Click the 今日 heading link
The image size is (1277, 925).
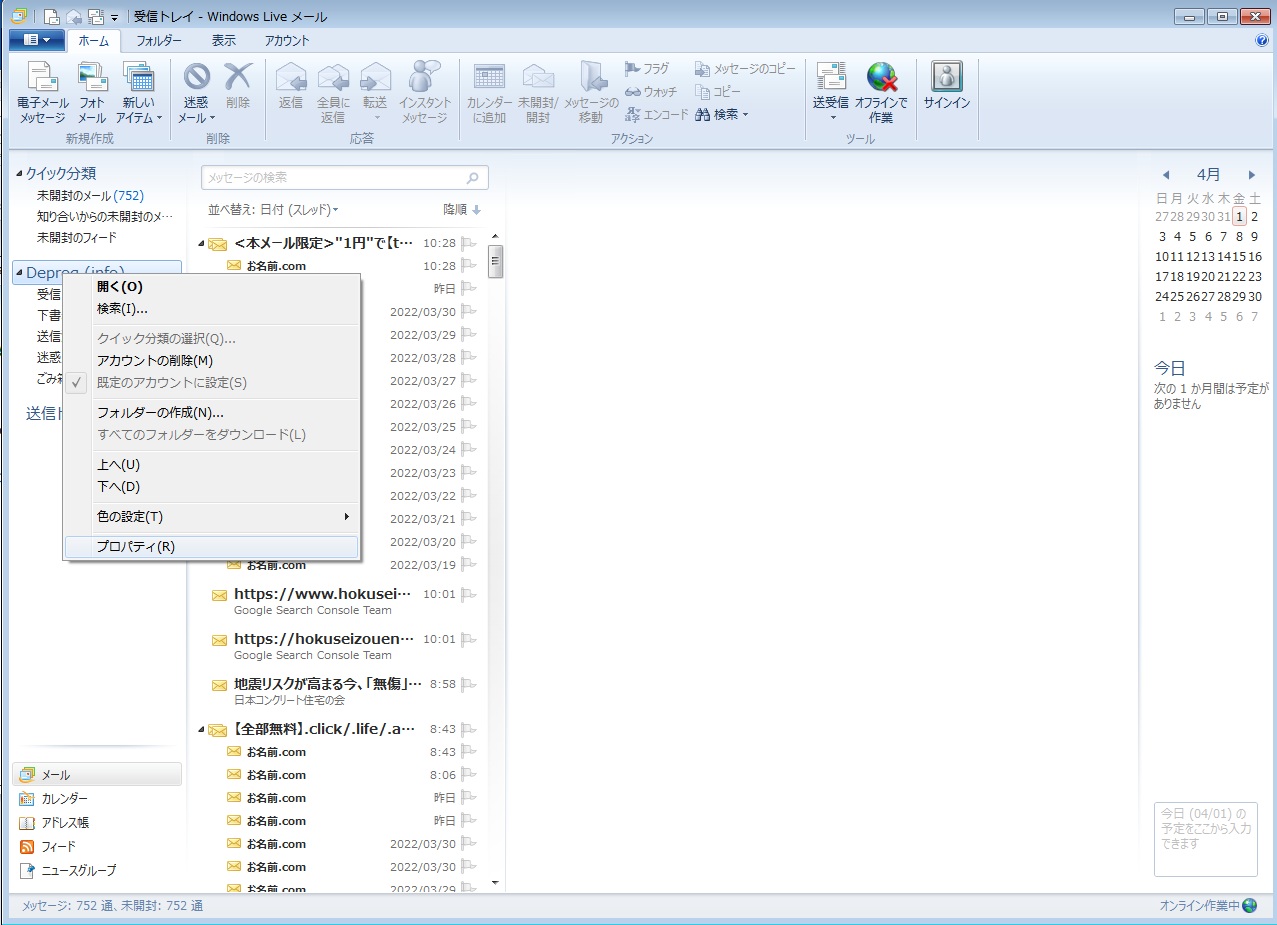click(1170, 368)
